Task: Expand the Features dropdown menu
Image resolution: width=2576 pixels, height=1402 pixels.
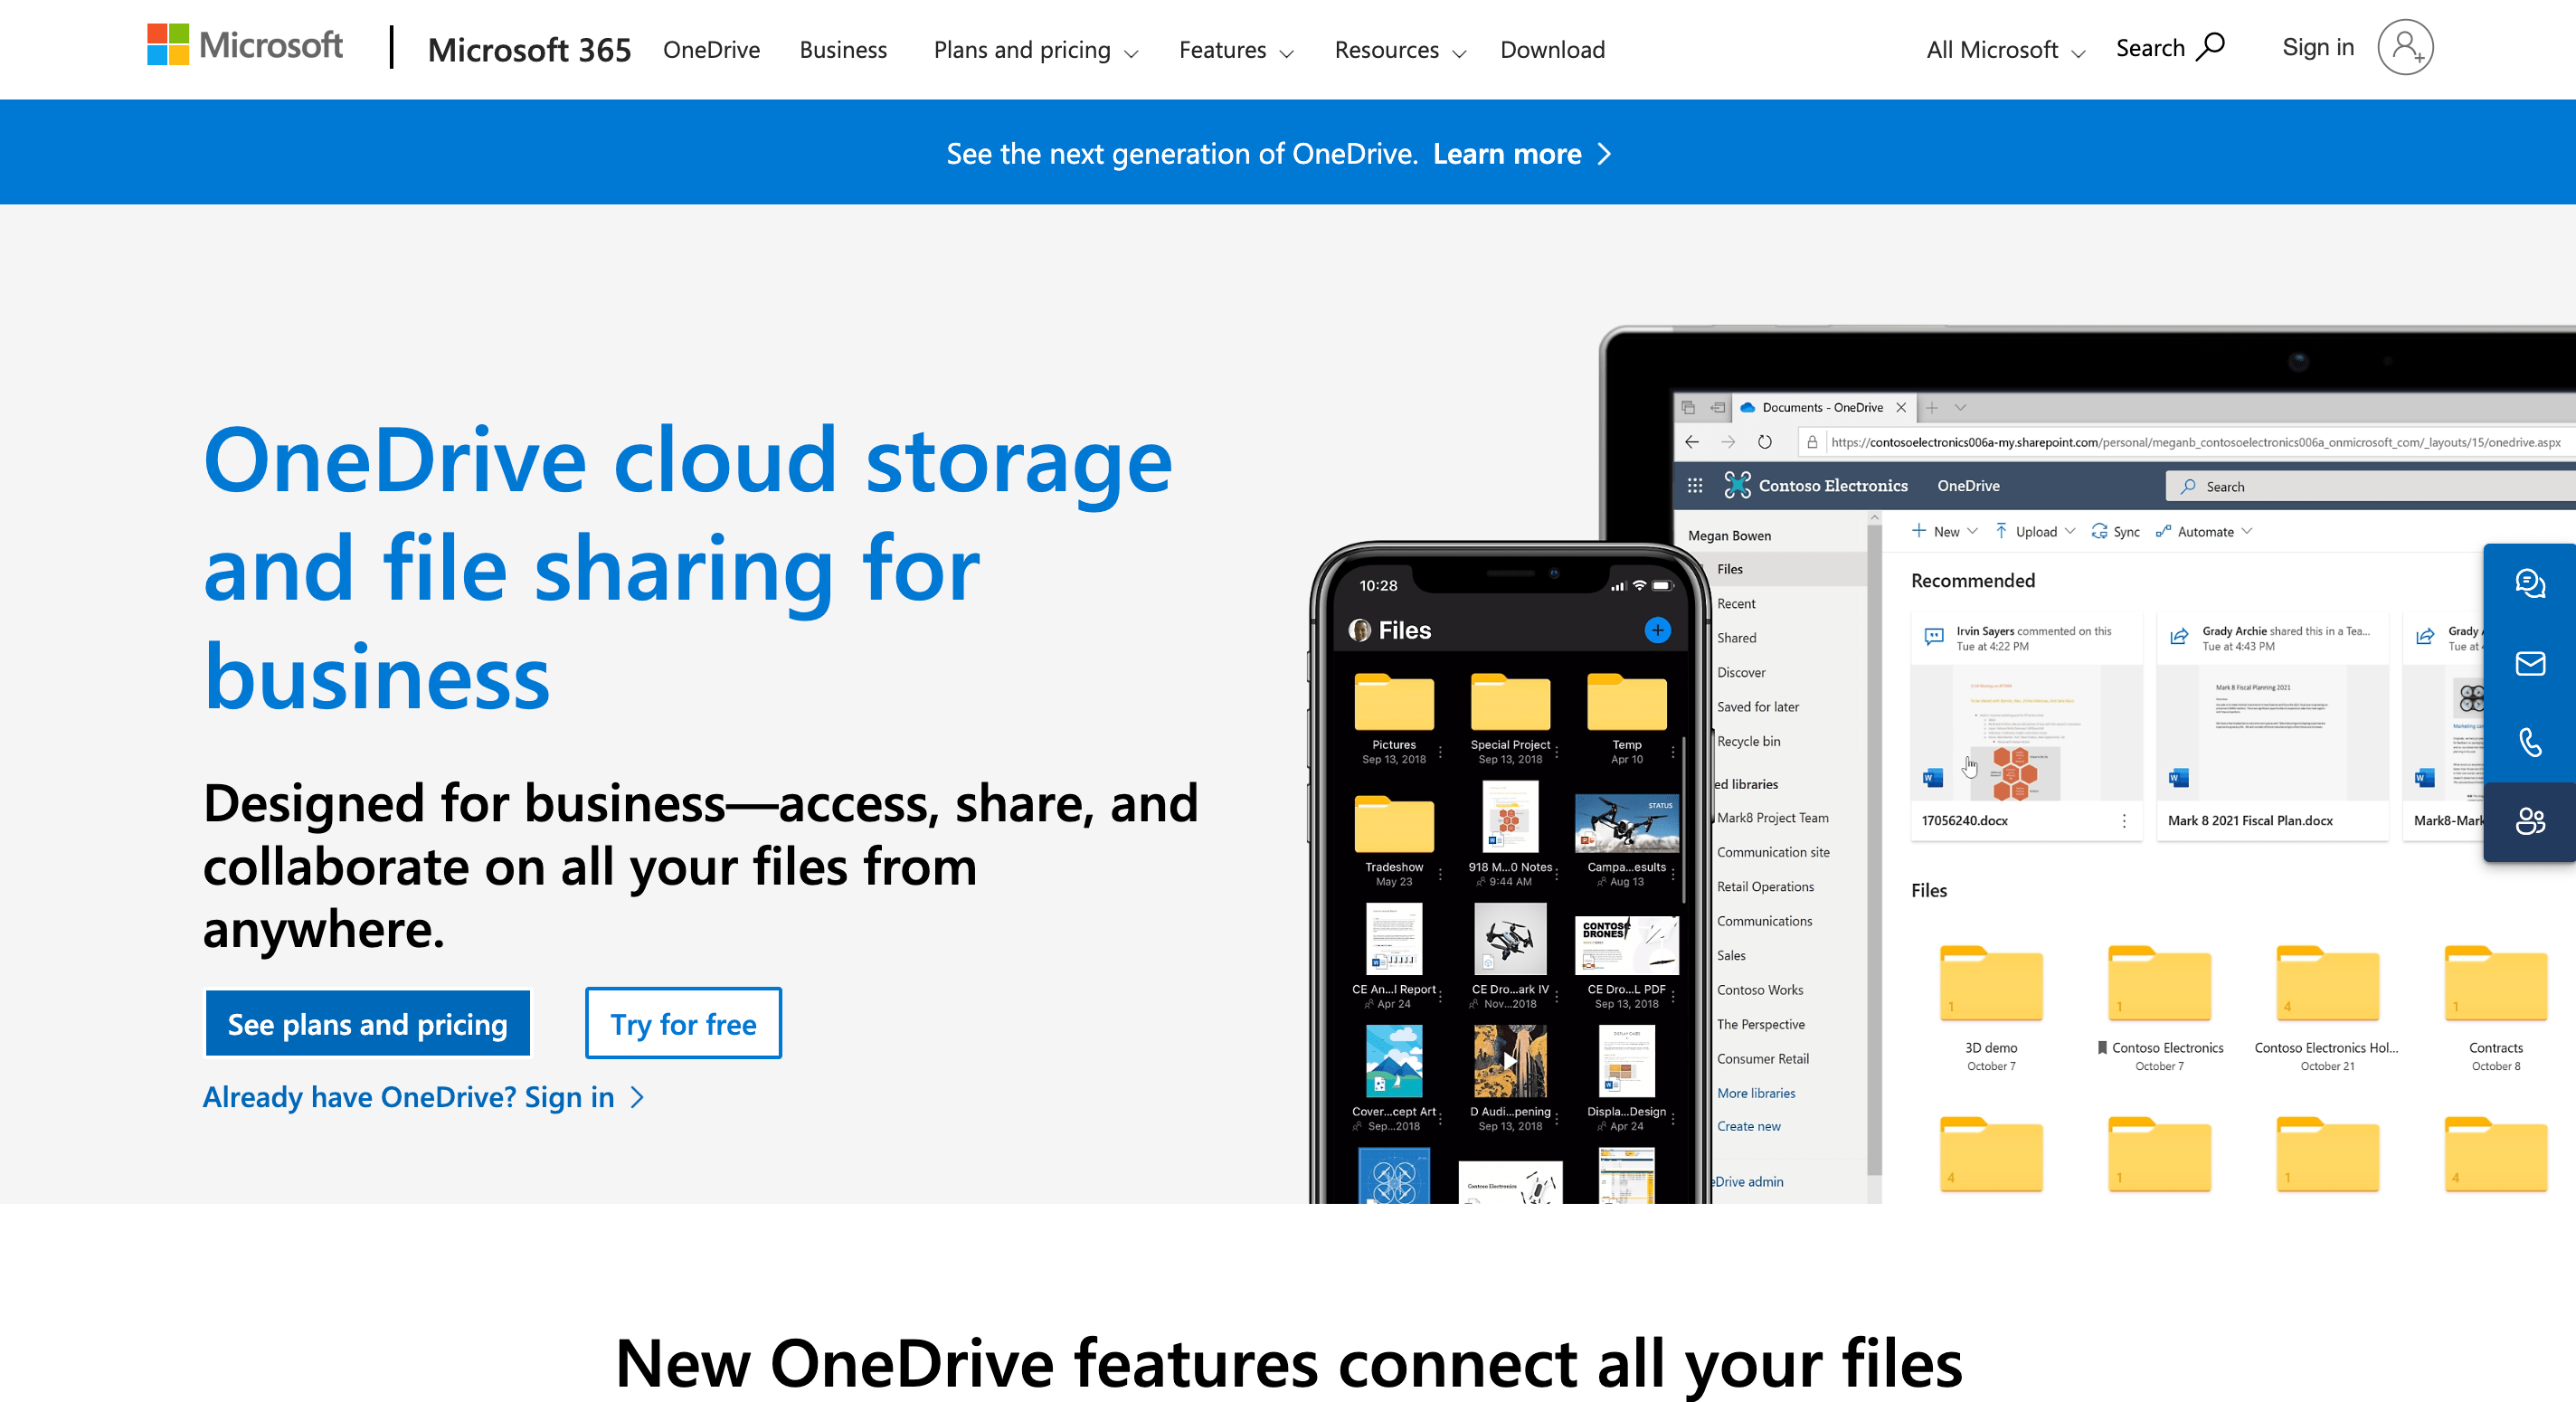Action: click(x=1235, y=50)
